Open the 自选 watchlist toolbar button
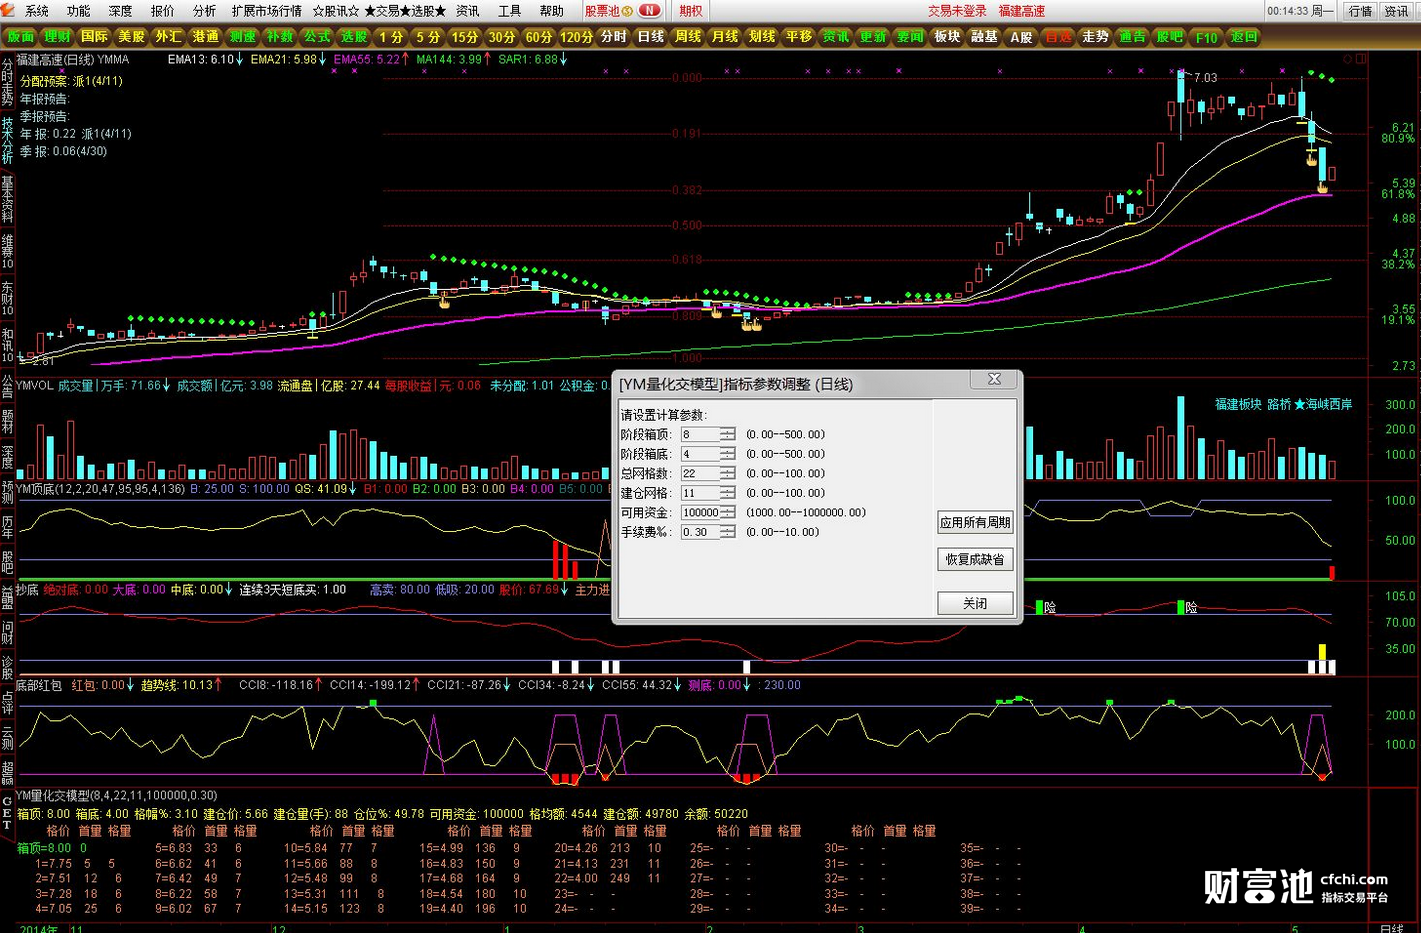Viewport: 1421px width, 933px height. 1058,37
